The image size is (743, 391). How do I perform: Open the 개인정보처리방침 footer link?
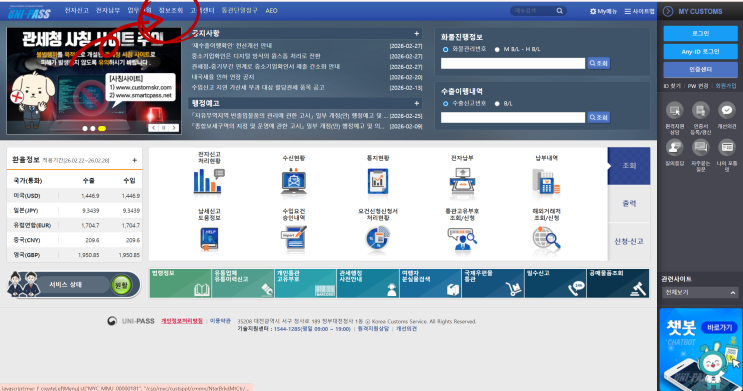[x=182, y=321]
